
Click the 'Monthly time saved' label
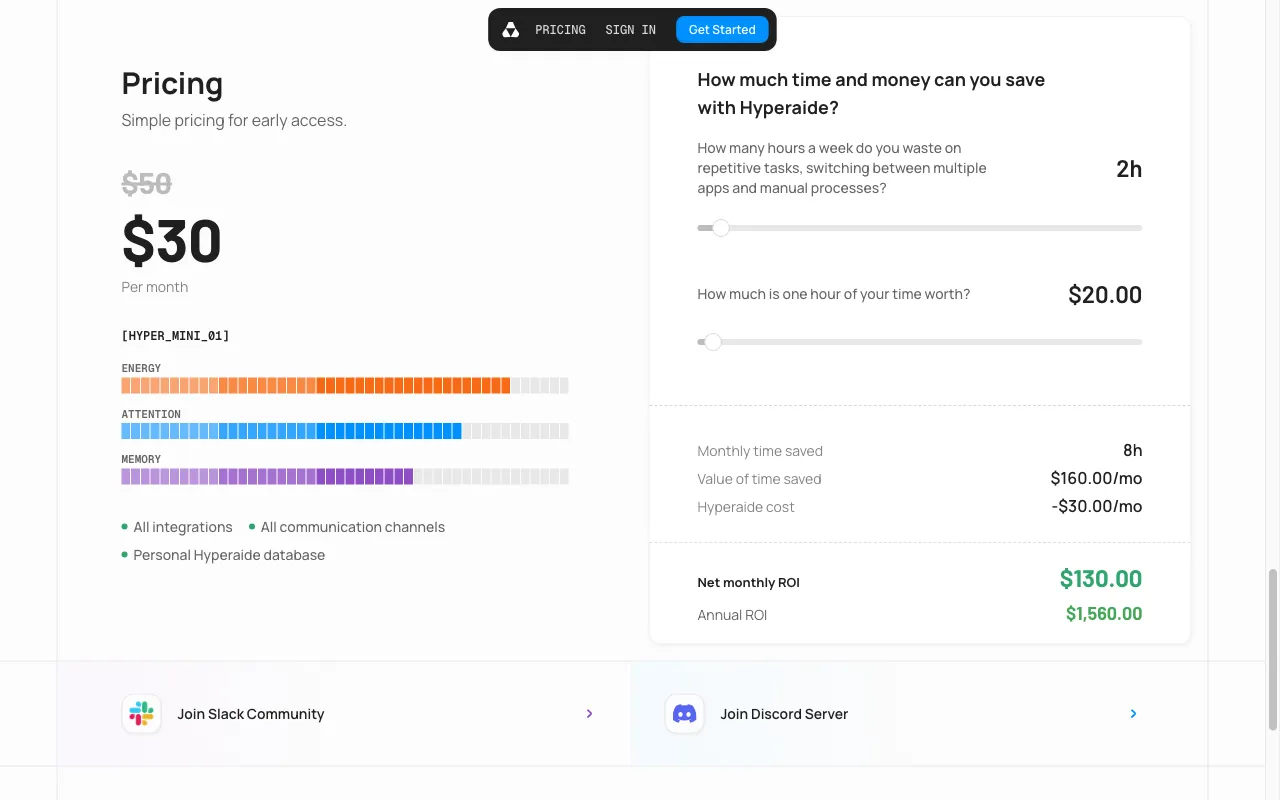[x=760, y=451]
